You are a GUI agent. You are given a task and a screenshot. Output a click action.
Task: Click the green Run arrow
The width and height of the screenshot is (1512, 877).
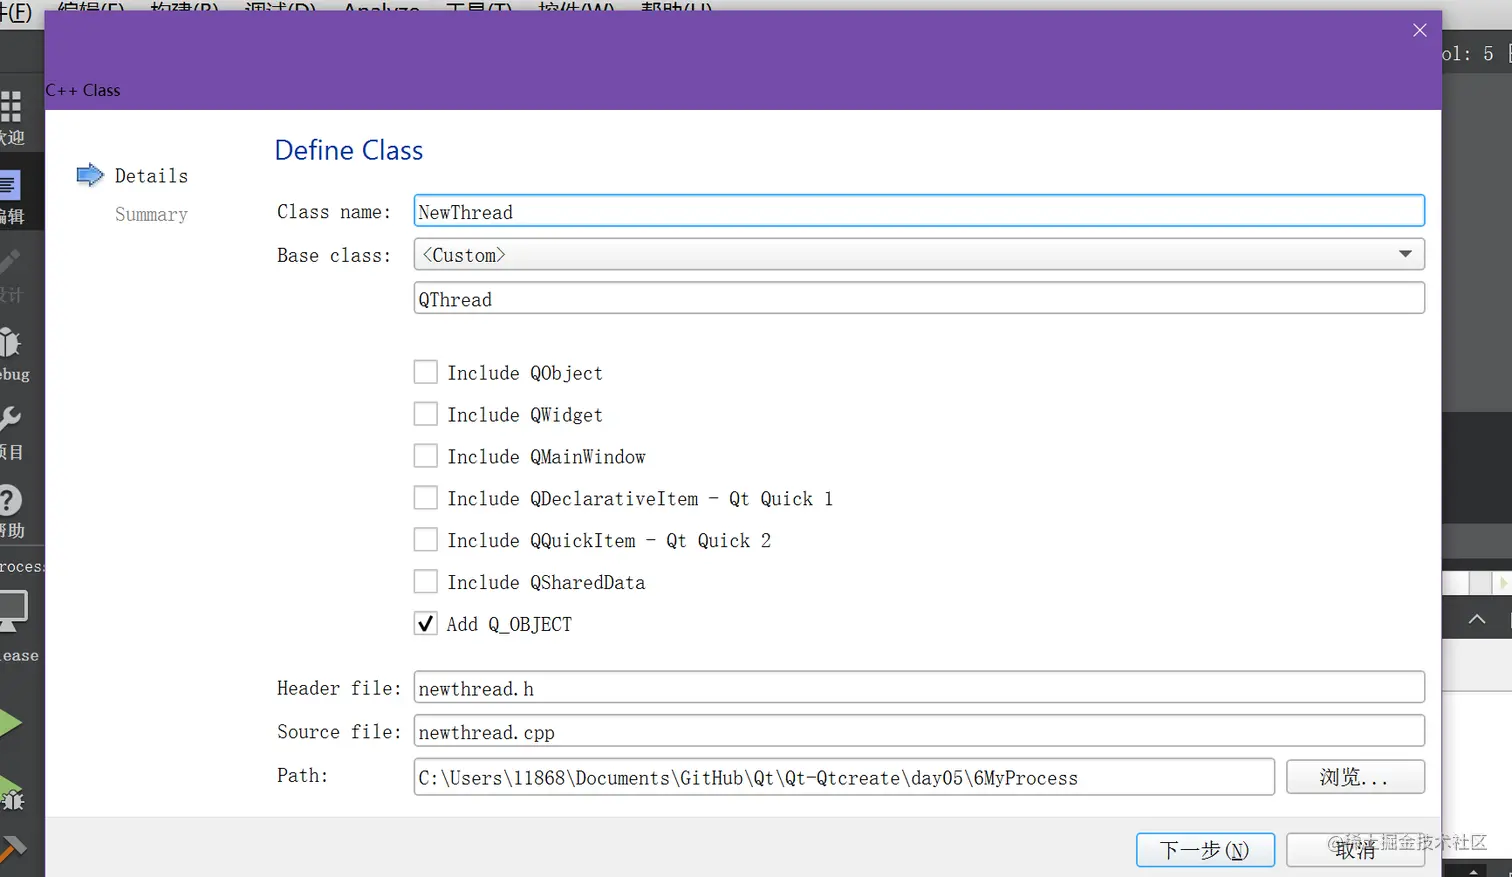(10, 722)
